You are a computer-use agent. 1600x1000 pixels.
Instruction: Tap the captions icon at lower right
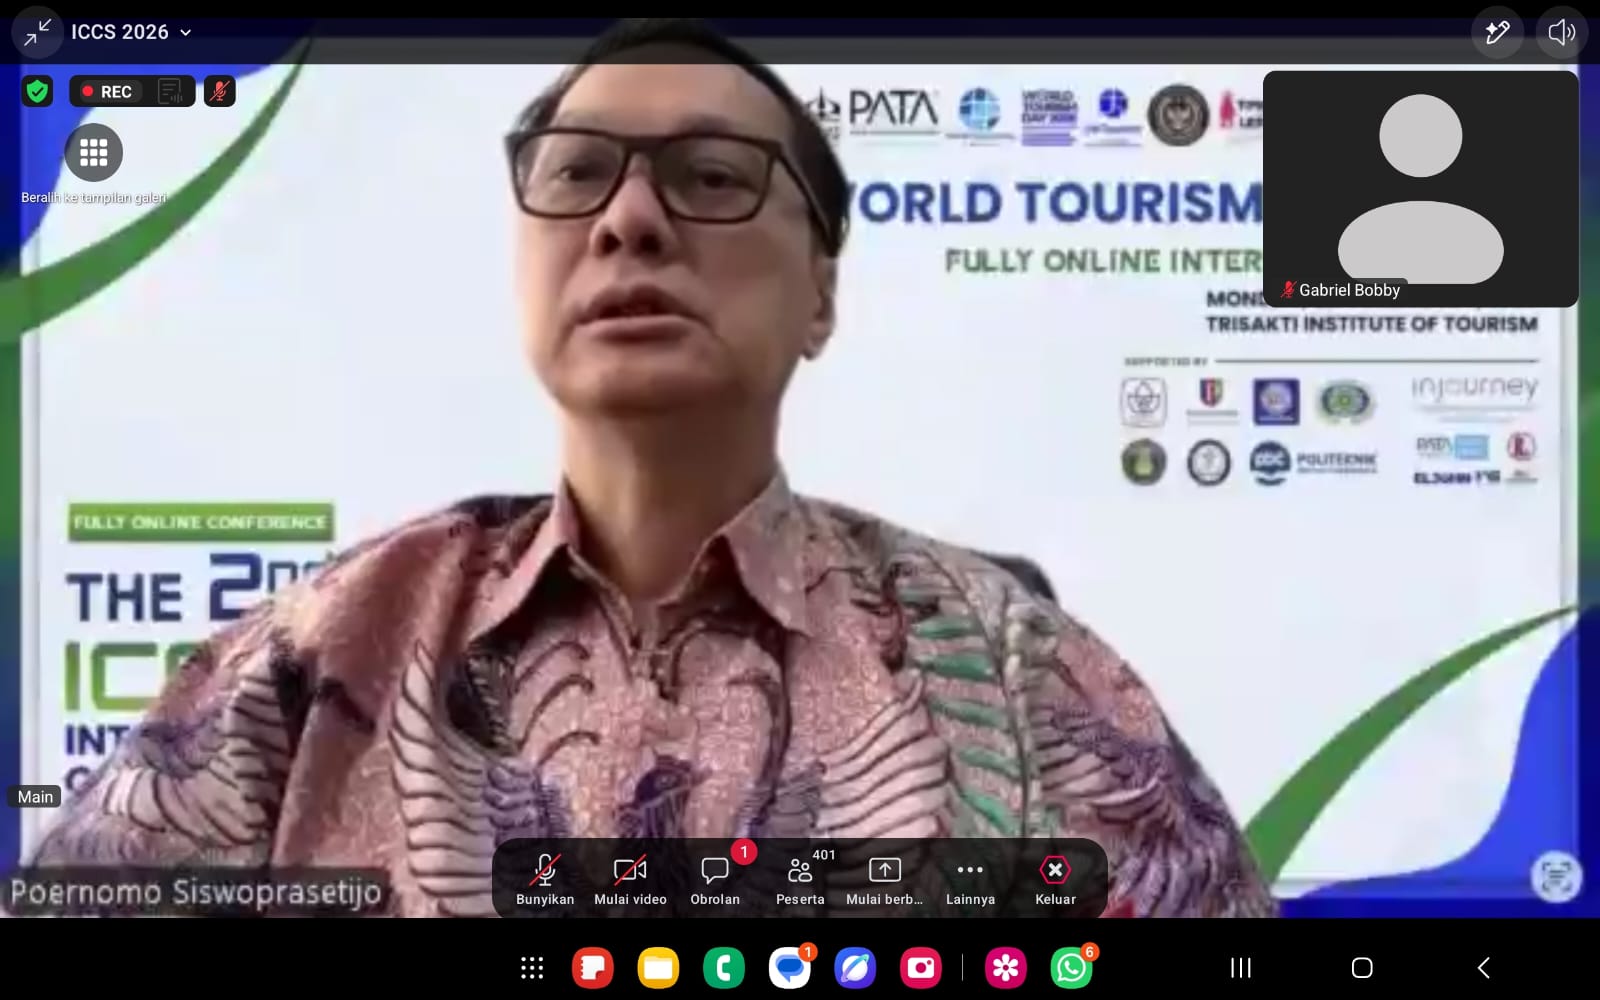click(1556, 878)
